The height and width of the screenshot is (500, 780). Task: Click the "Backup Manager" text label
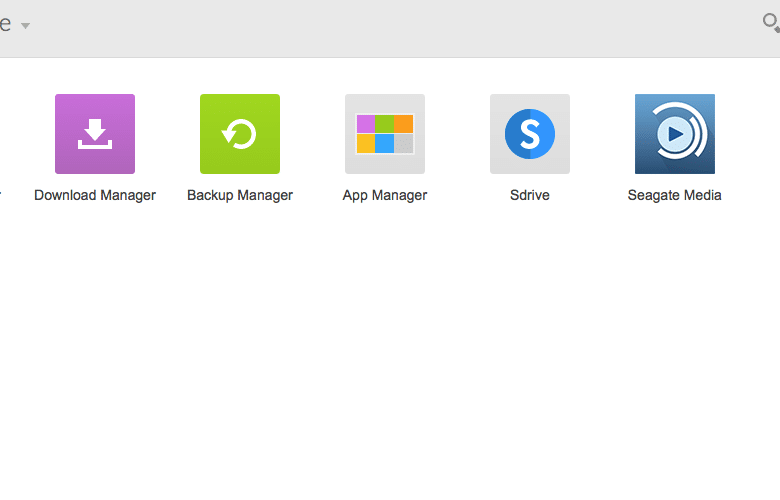(x=240, y=195)
